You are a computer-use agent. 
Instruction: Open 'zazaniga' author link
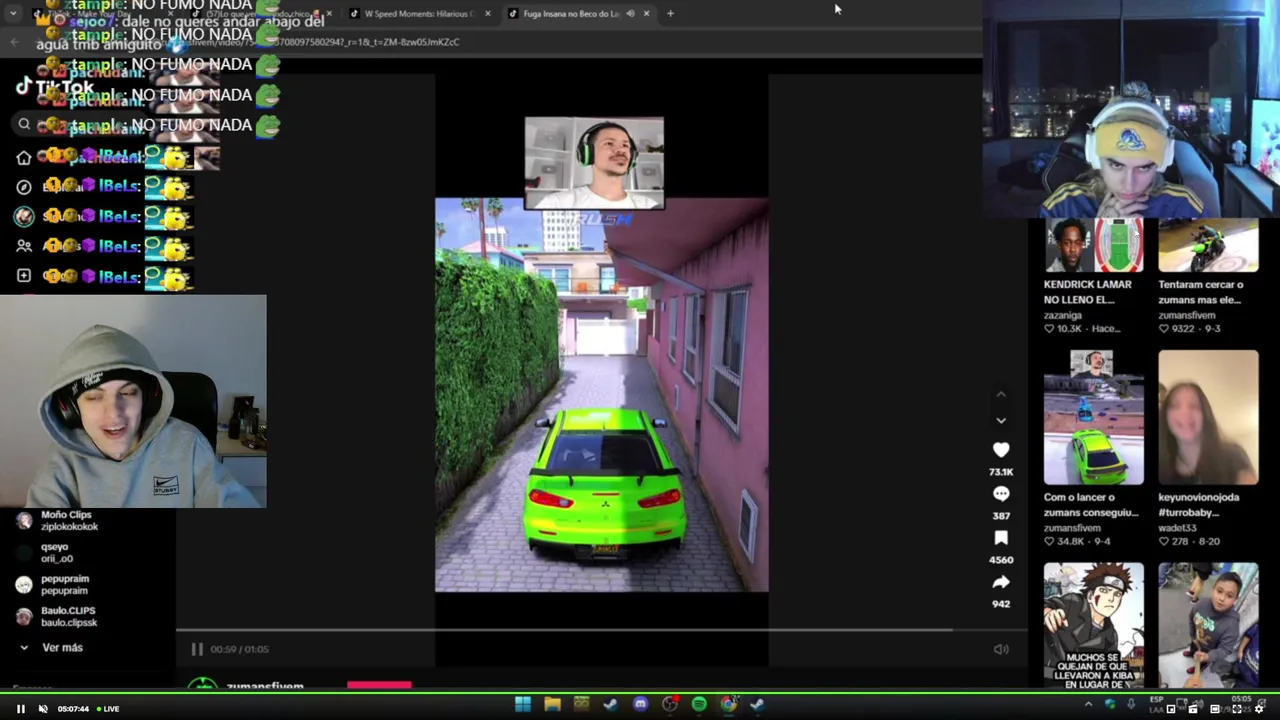1063,315
